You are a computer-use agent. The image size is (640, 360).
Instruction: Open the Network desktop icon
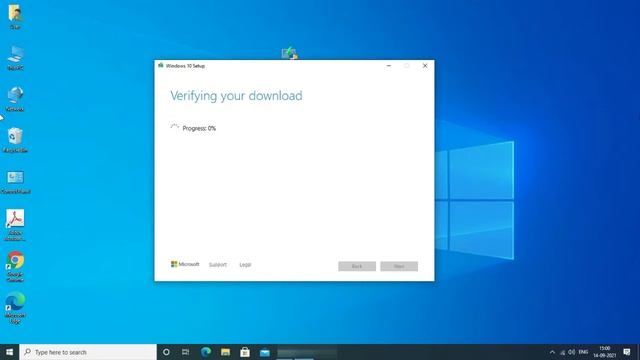tap(15, 99)
